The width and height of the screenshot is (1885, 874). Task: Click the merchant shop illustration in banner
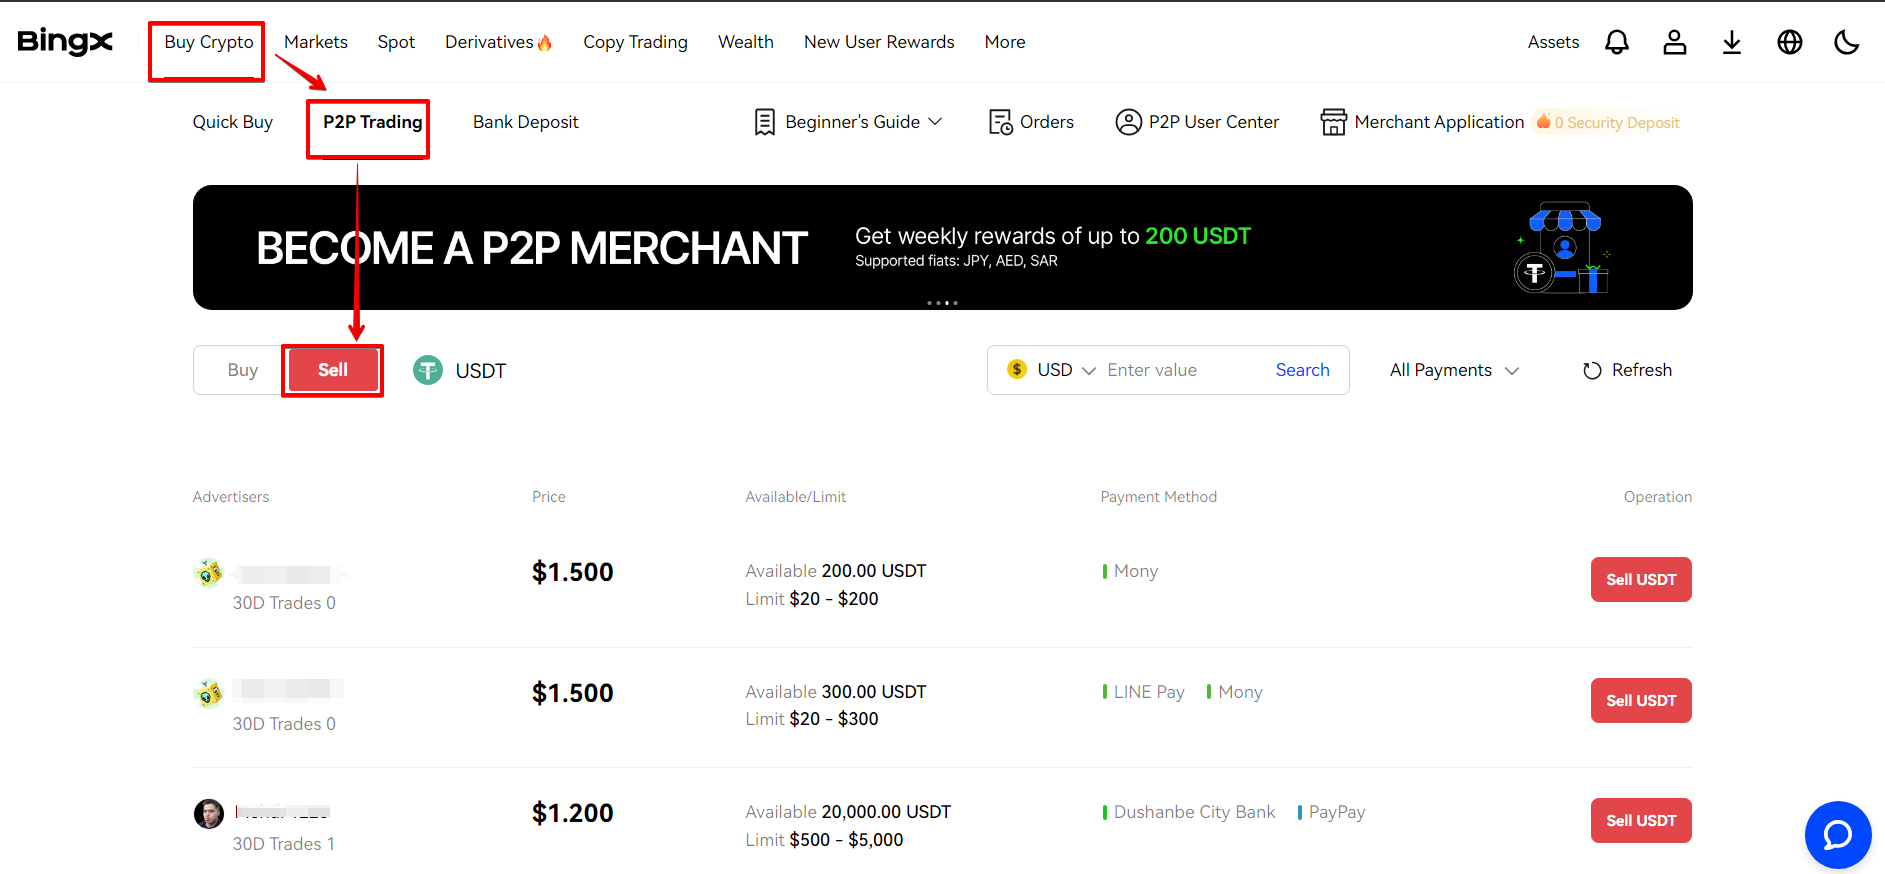1563,249
